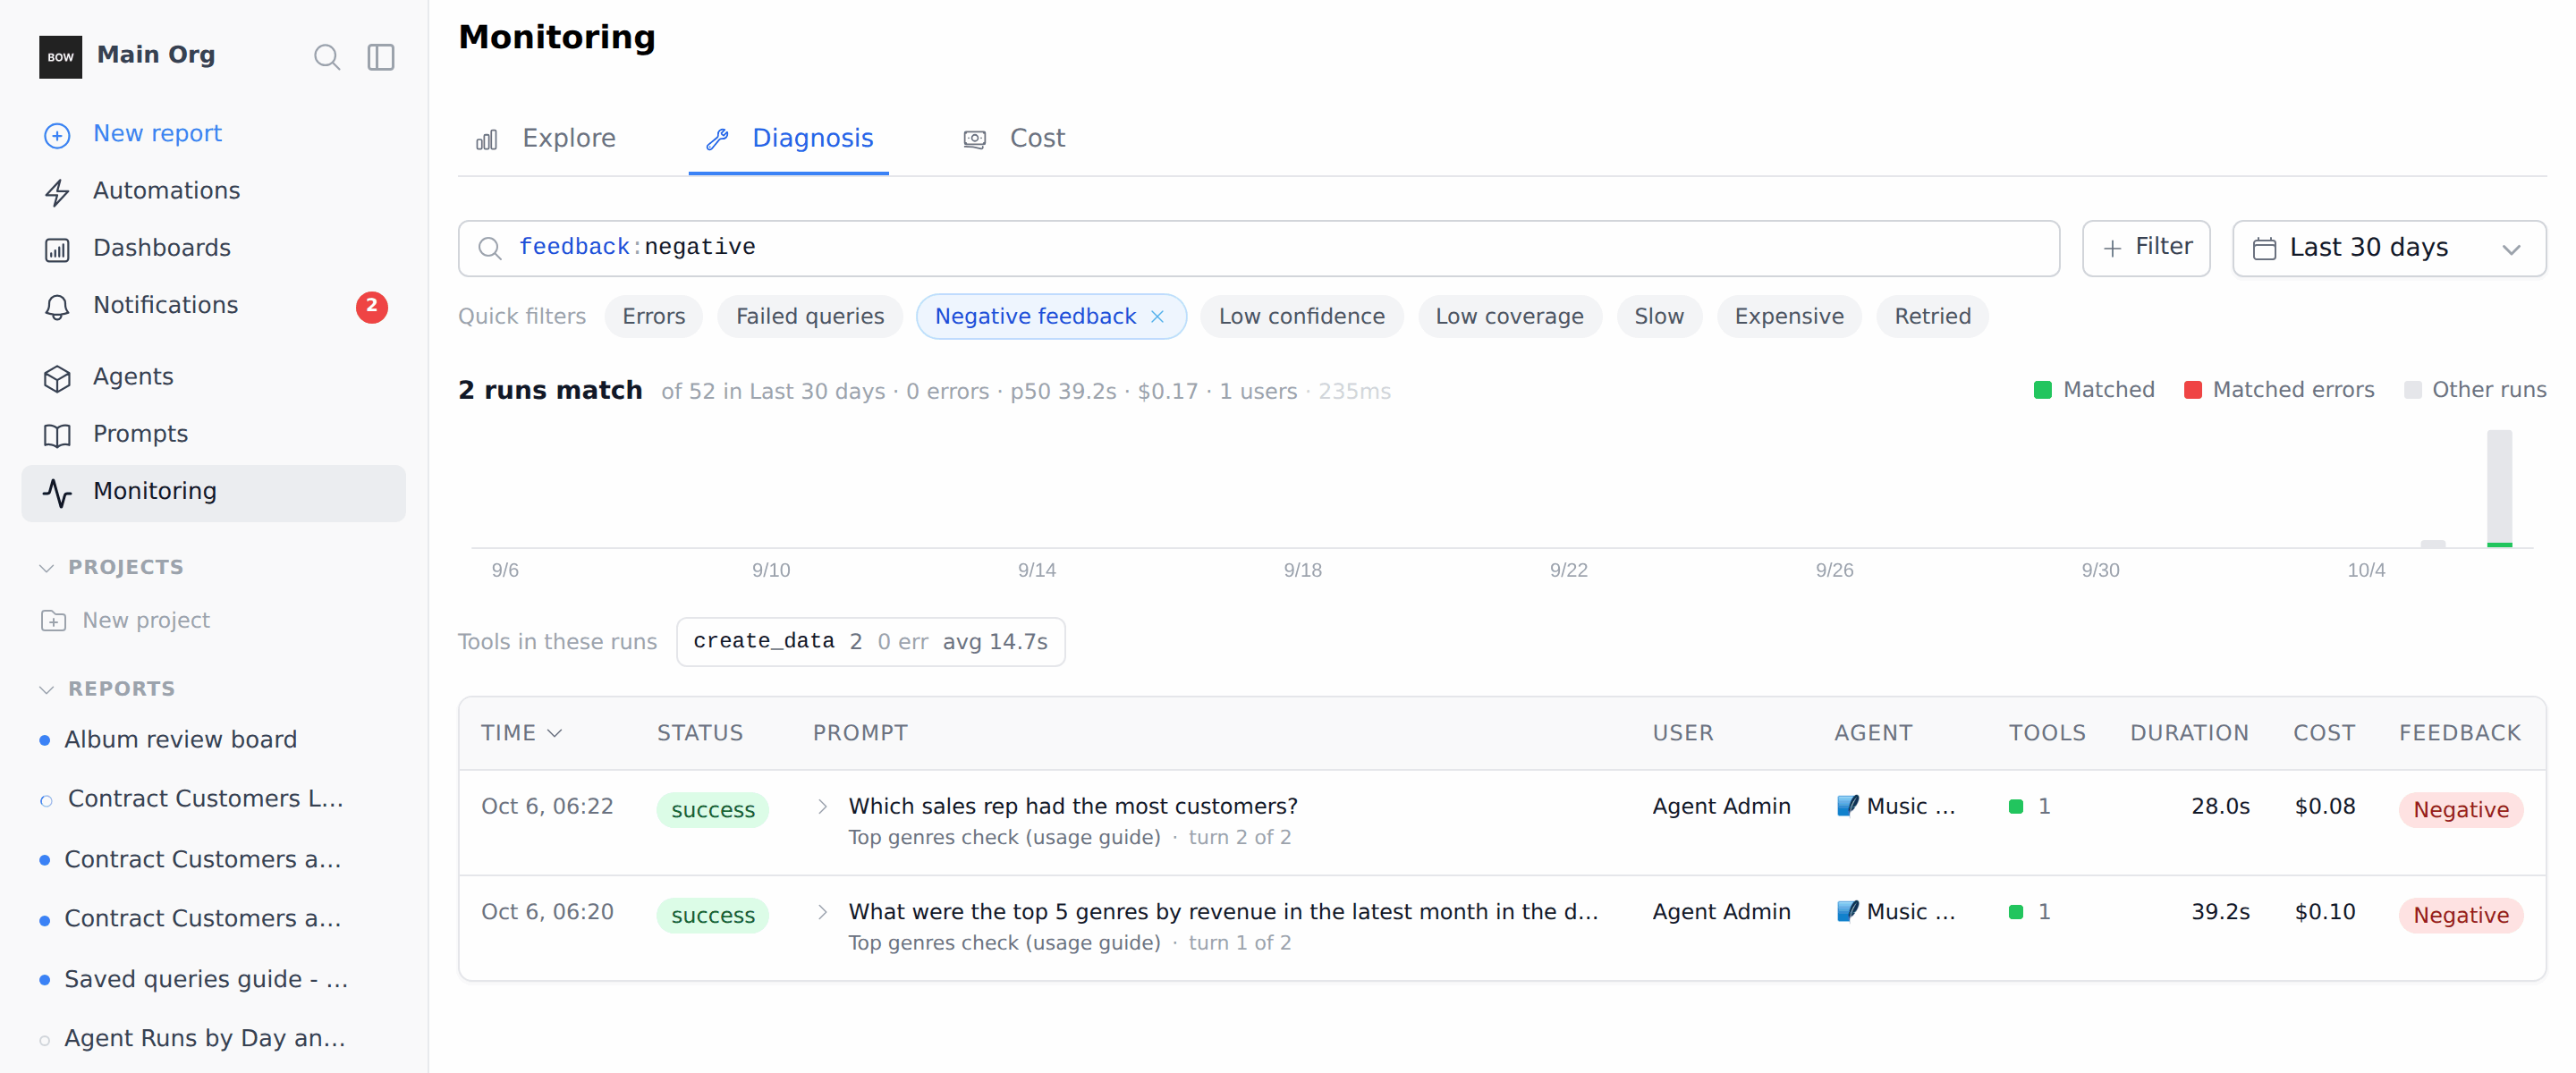Click the Automations lightning icon
The height and width of the screenshot is (1073, 2576).
[57, 192]
